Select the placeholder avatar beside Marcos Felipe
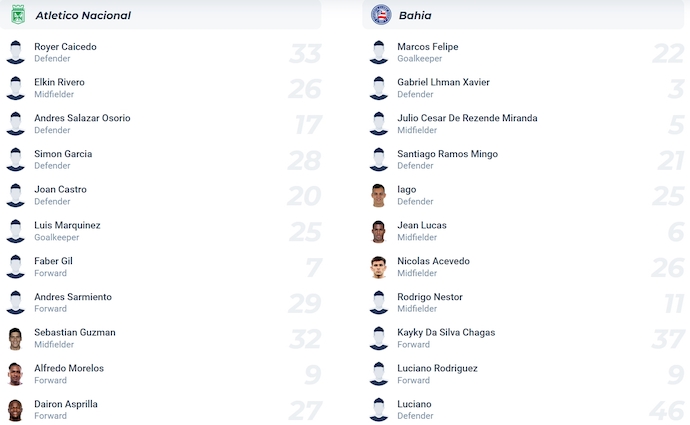 378,52
